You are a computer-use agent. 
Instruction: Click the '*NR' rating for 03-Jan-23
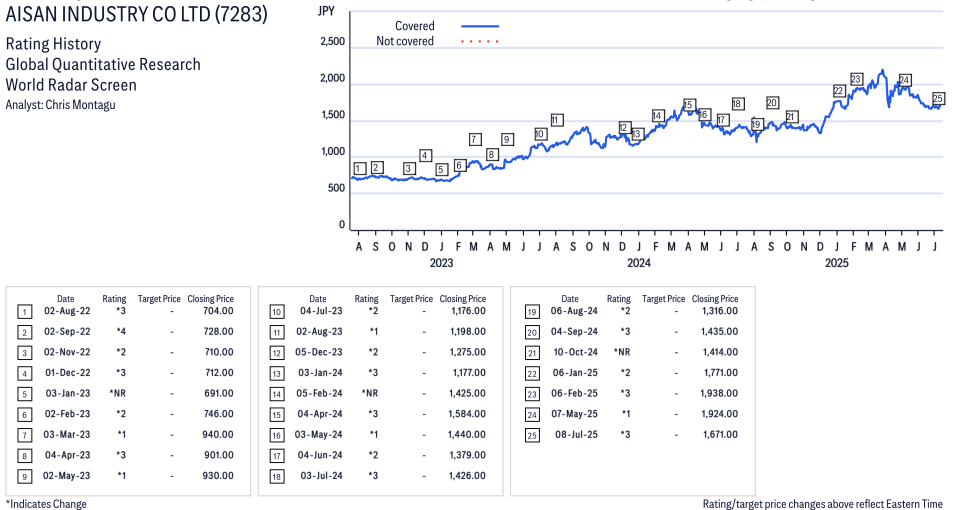[117, 393]
